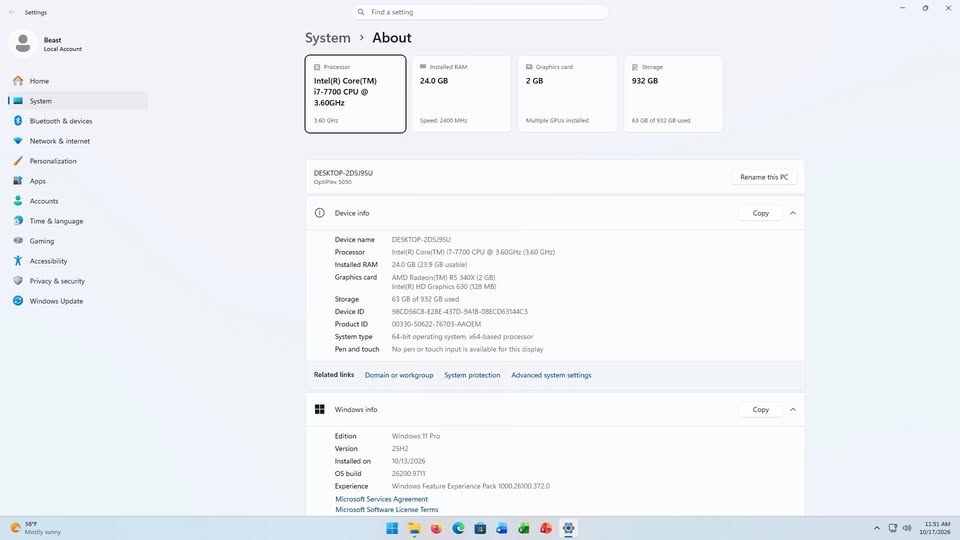Viewport: 960px width, 540px height.
Task: Click the Windows Update sync icon
Action: [18, 301]
